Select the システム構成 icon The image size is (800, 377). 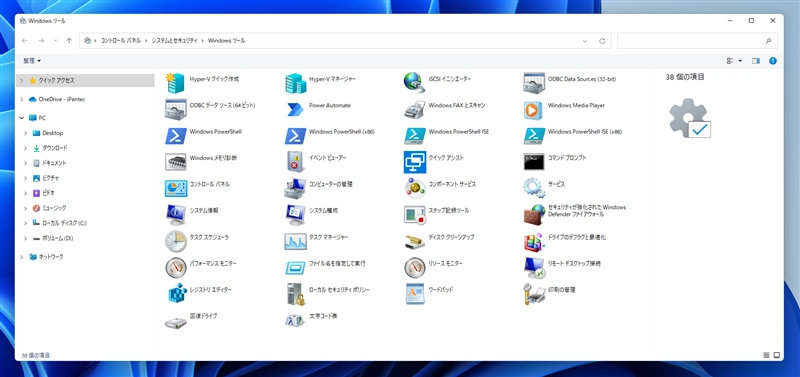pyautogui.click(x=295, y=215)
